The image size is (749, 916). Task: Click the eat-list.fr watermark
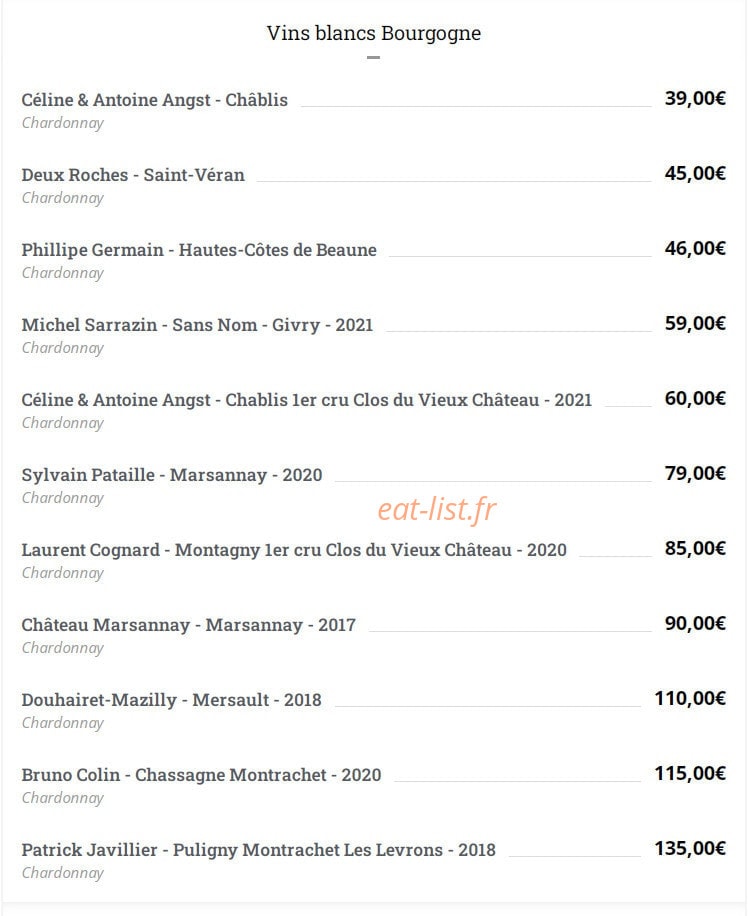[x=437, y=509]
